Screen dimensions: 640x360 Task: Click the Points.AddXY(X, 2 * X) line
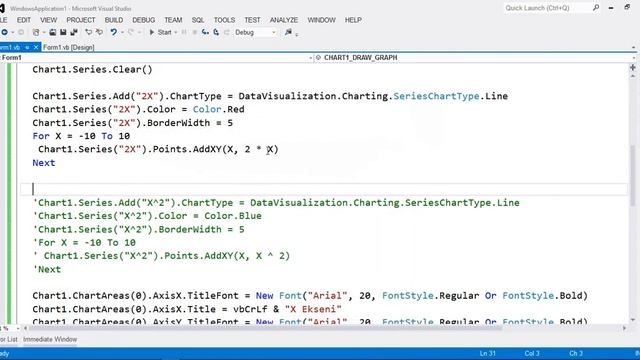click(158, 149)
